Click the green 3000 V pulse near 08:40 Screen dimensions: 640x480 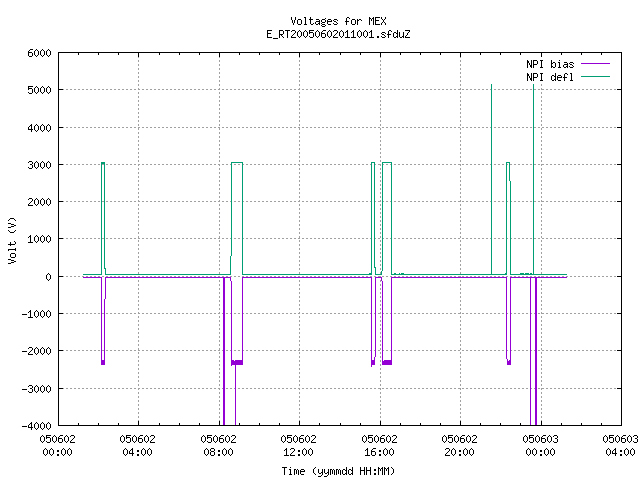(237, 218)
